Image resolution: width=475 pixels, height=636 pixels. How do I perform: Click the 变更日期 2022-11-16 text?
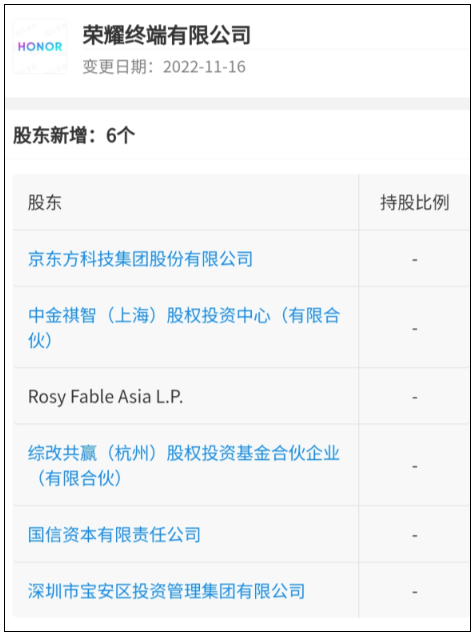click(x=164, y=67)
